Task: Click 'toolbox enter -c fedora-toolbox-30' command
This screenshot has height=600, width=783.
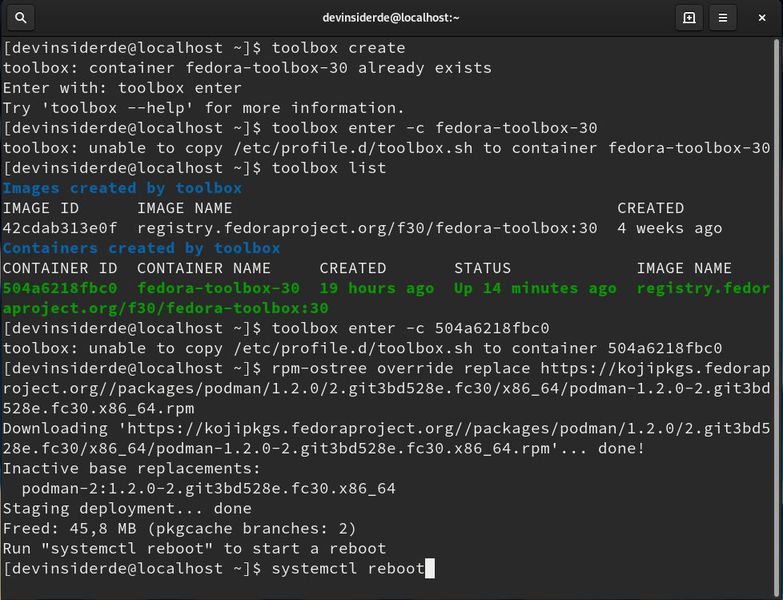Action: point(434,128)
